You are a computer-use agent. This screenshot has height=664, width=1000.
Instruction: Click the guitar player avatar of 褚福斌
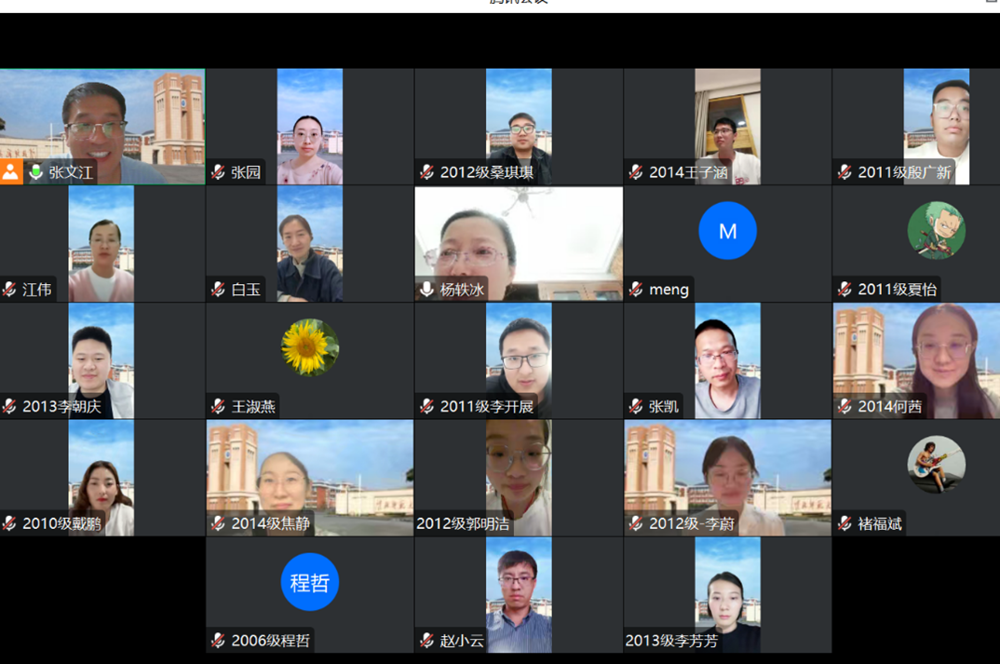tap(936, 464)
